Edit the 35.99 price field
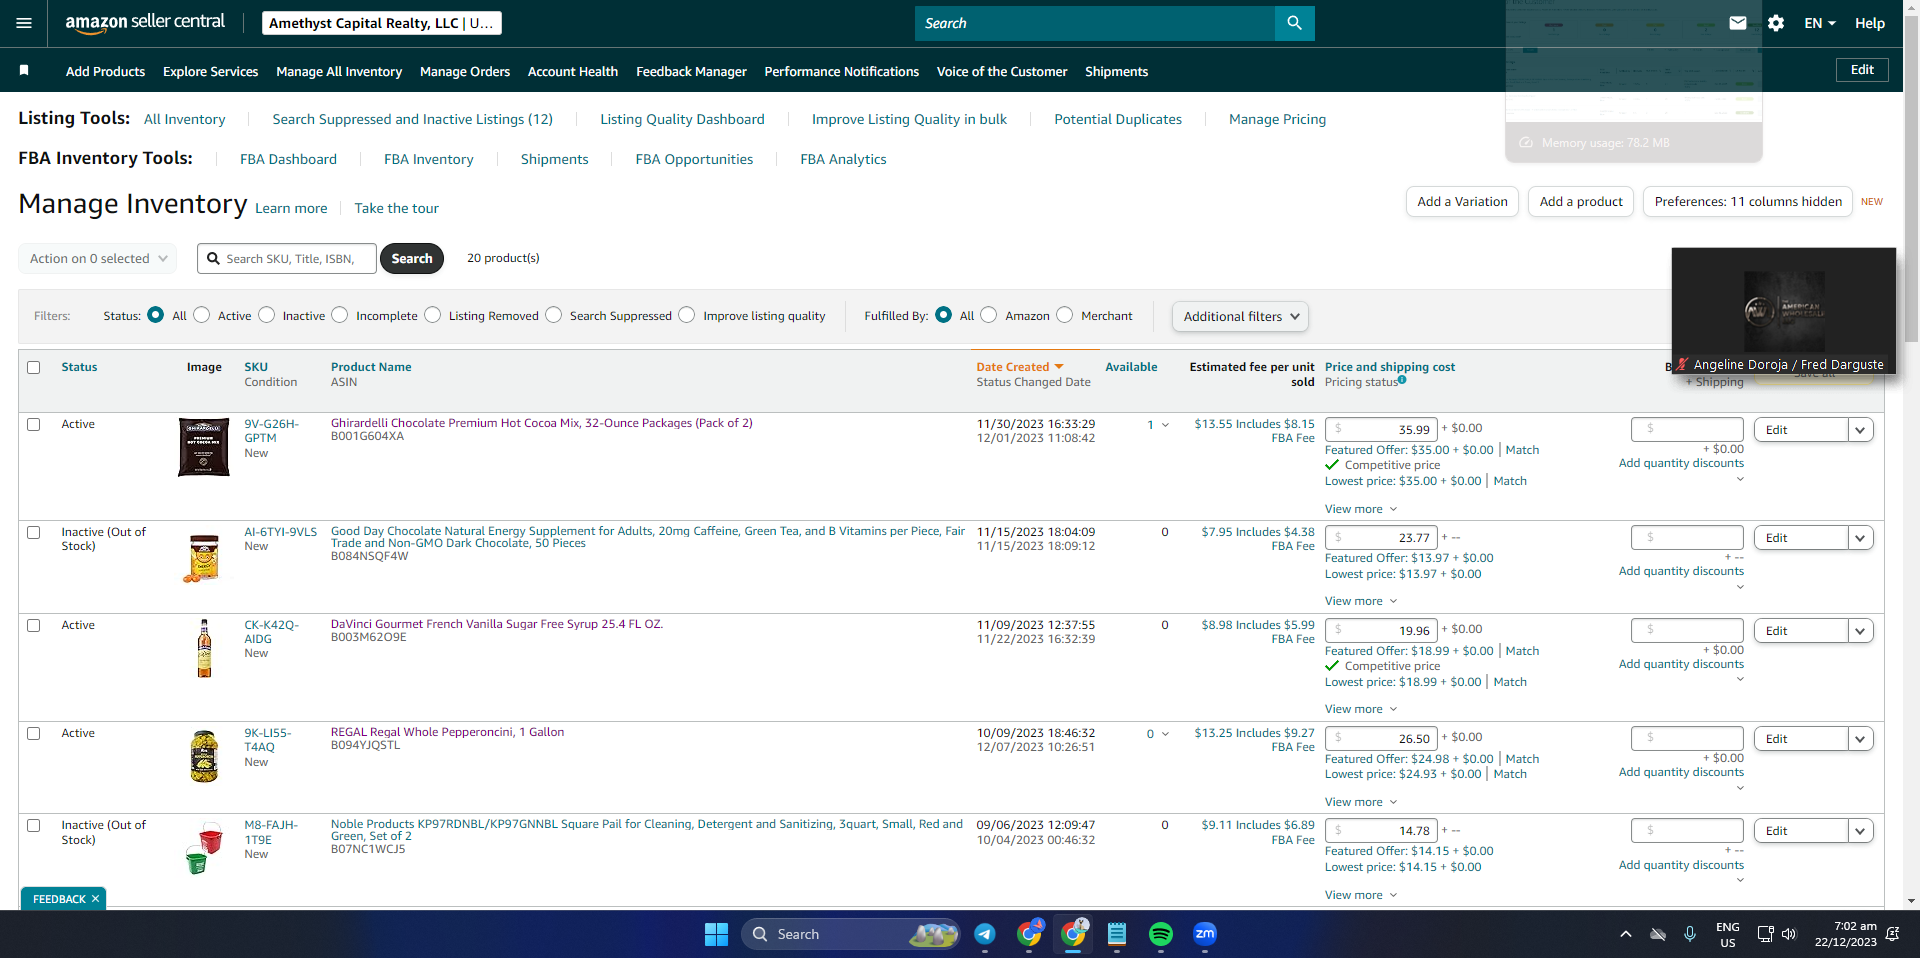The width and height of the screenshot is (1920, 958). click(1381, 429)
